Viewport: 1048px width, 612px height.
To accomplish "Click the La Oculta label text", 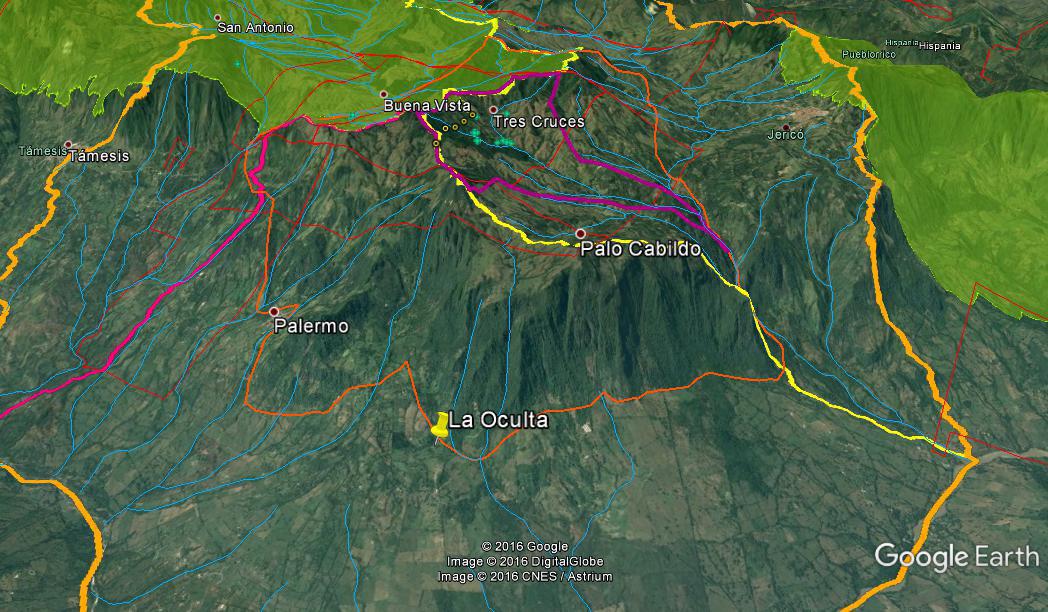I will (x=498, y=421).
